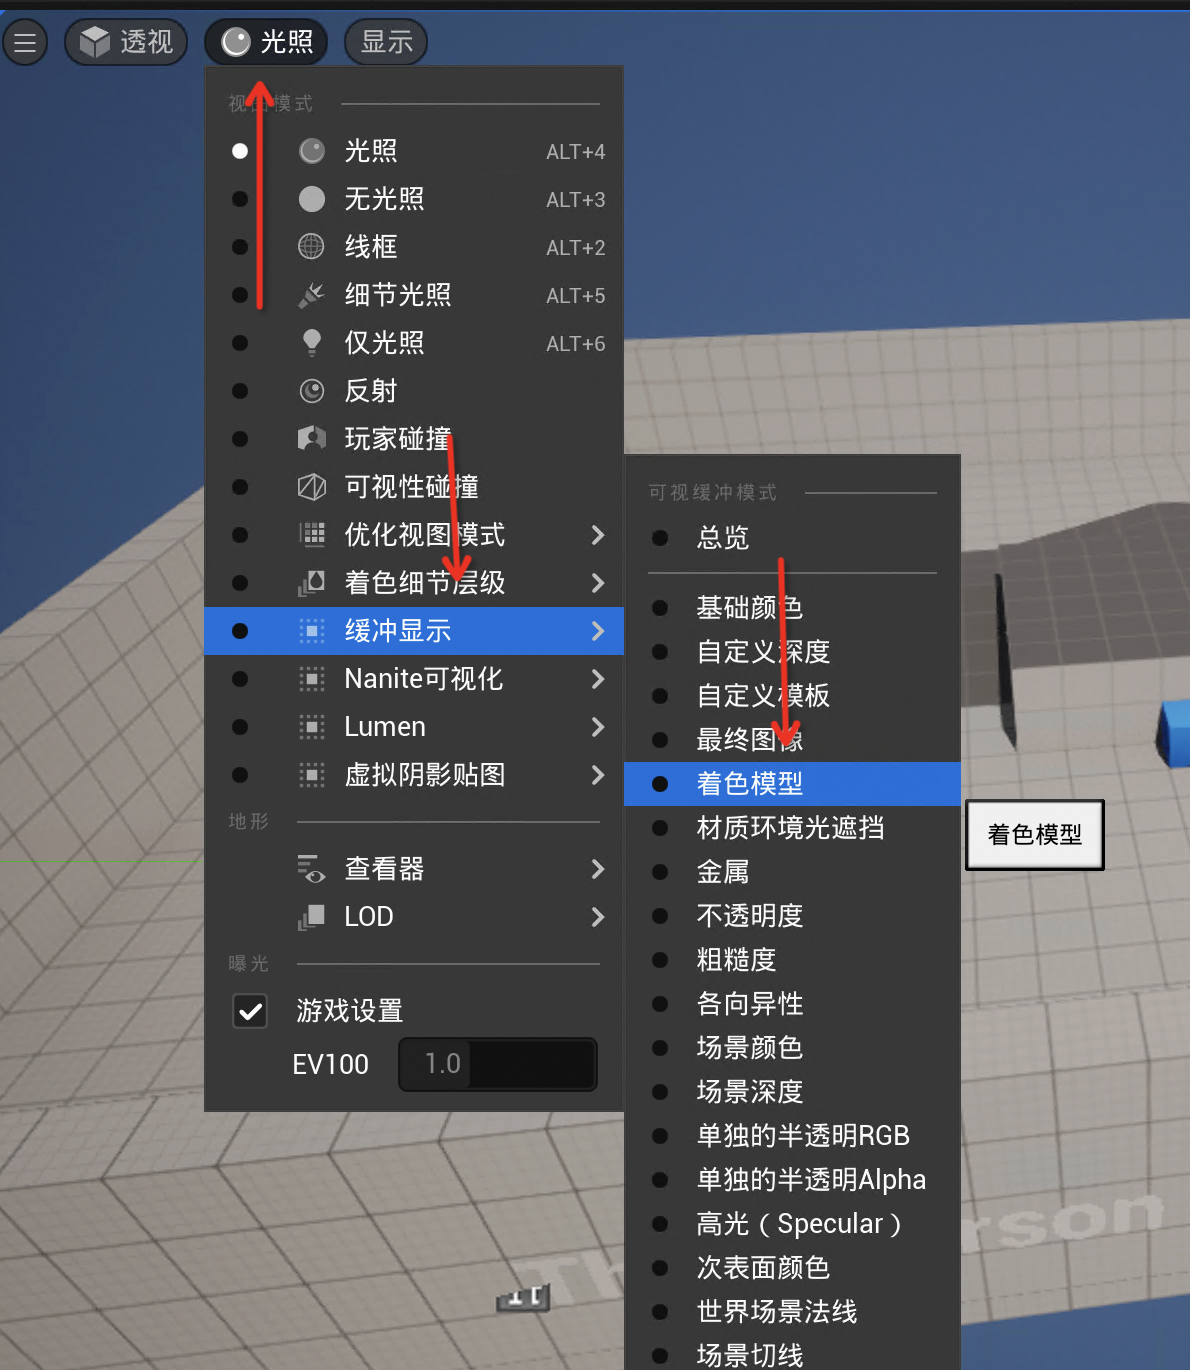Screen dimensions: 1190x1370
Task: Click the 透视 perspective button
Action: 126,42
